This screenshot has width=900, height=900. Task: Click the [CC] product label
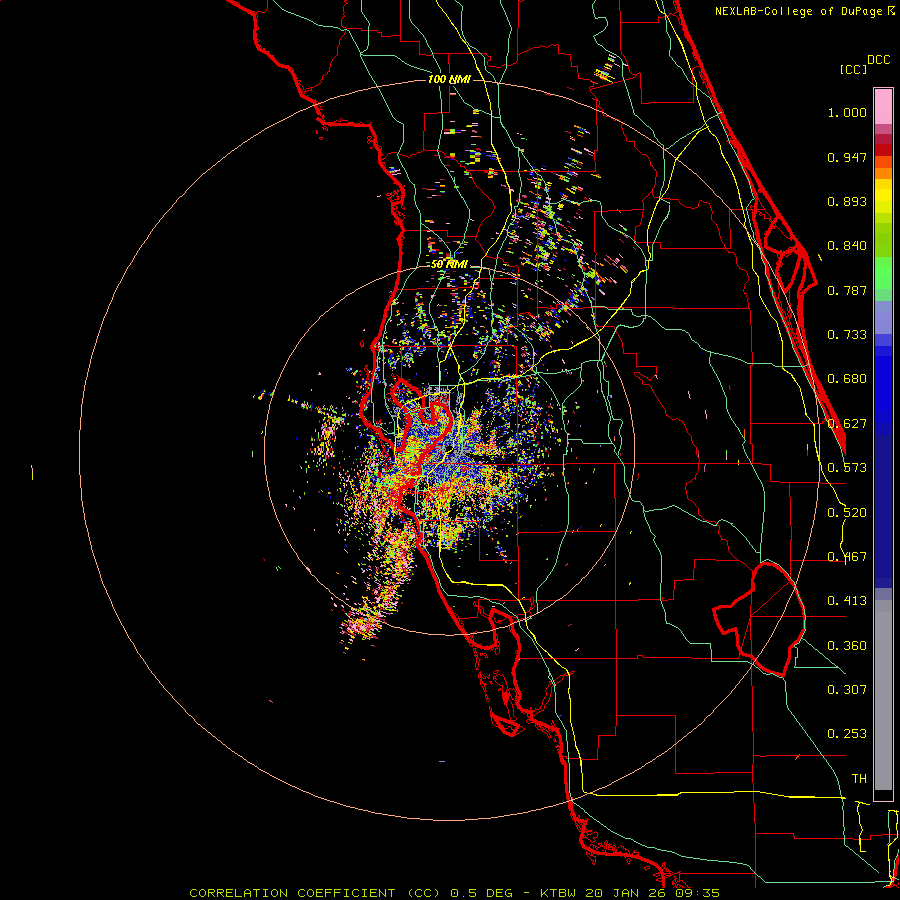854,69
